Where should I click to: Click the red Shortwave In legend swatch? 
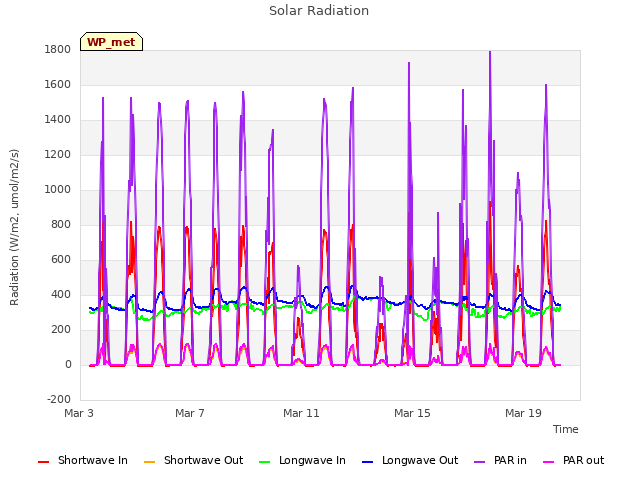coord(43,462)
